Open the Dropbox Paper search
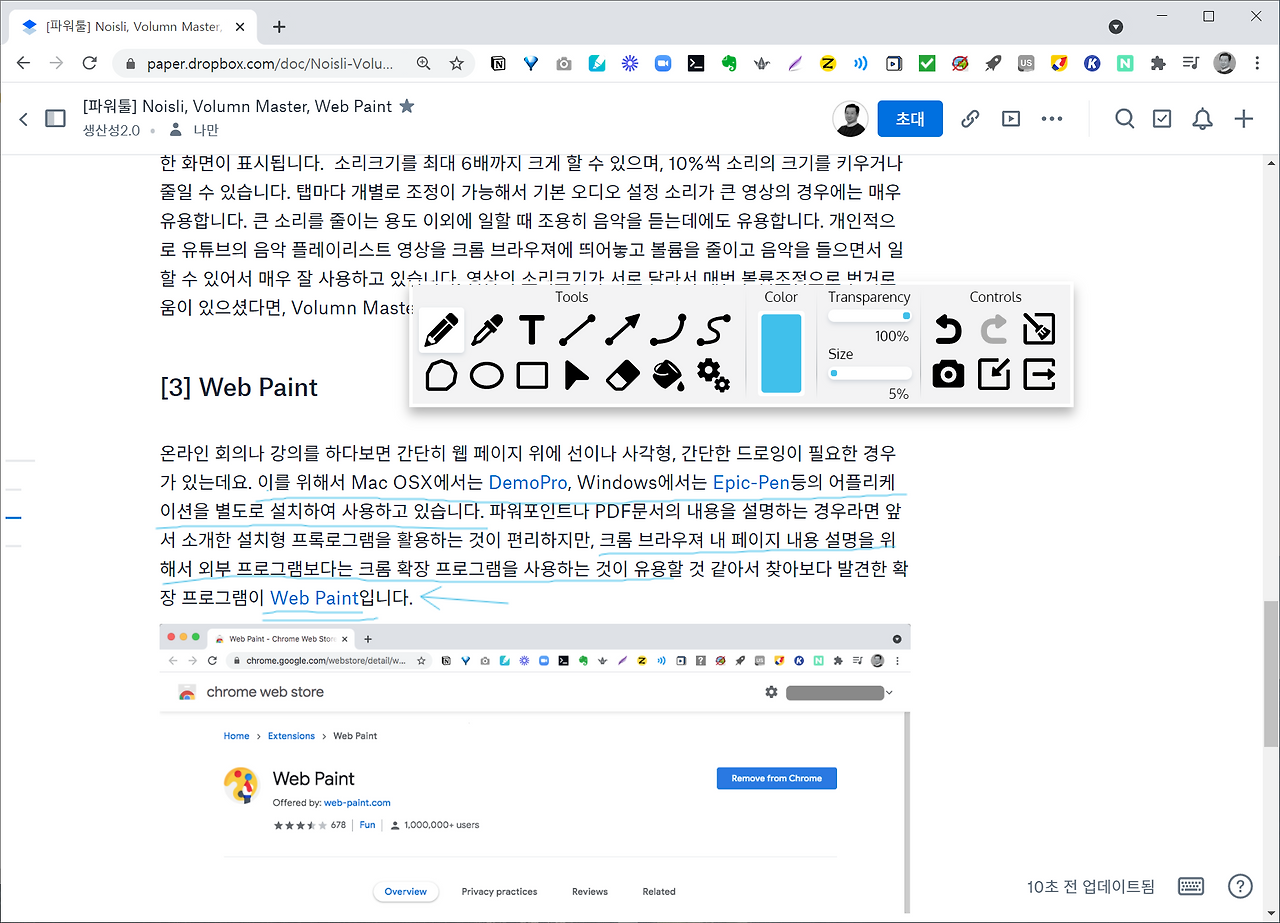Viewport: 1280px width, 923px height. 1125,119
